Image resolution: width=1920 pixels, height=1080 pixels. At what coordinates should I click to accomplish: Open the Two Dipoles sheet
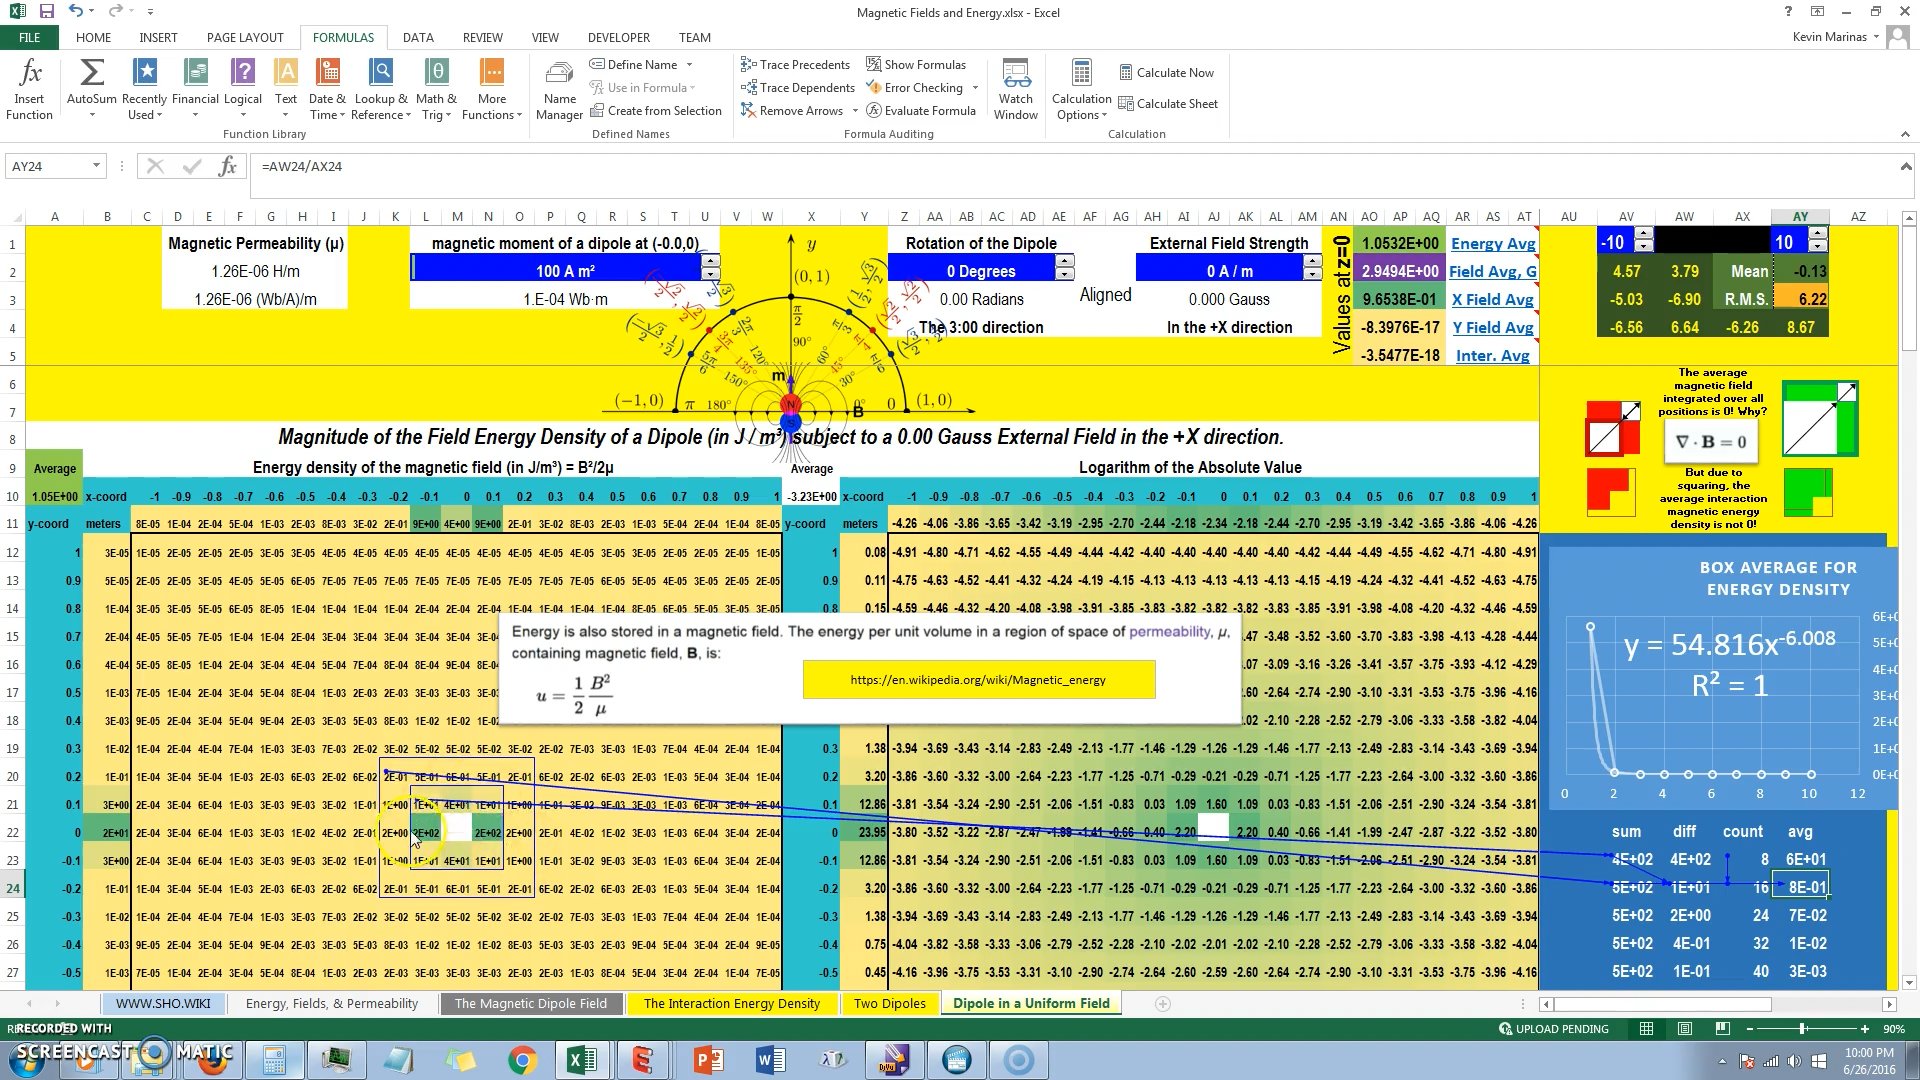[x=889, y=1003]
